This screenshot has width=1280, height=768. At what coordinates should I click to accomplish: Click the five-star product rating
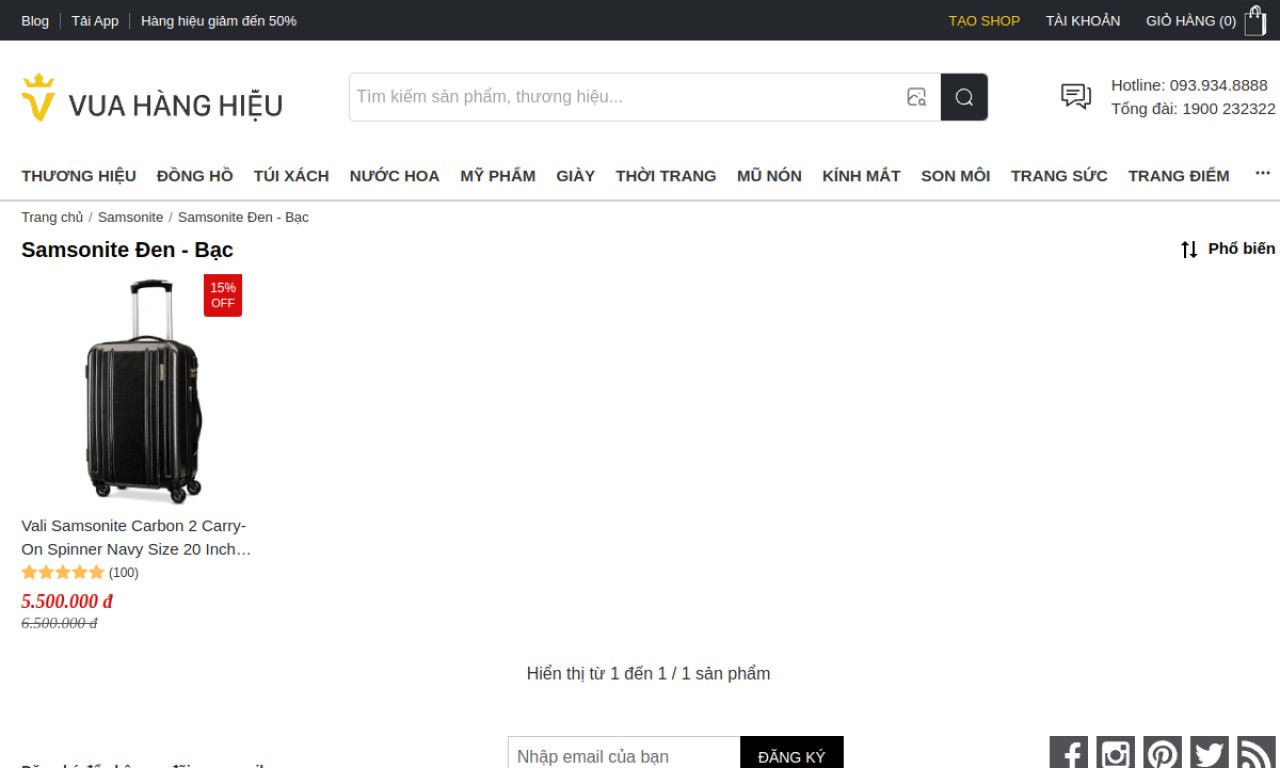[x=63, y=573]
